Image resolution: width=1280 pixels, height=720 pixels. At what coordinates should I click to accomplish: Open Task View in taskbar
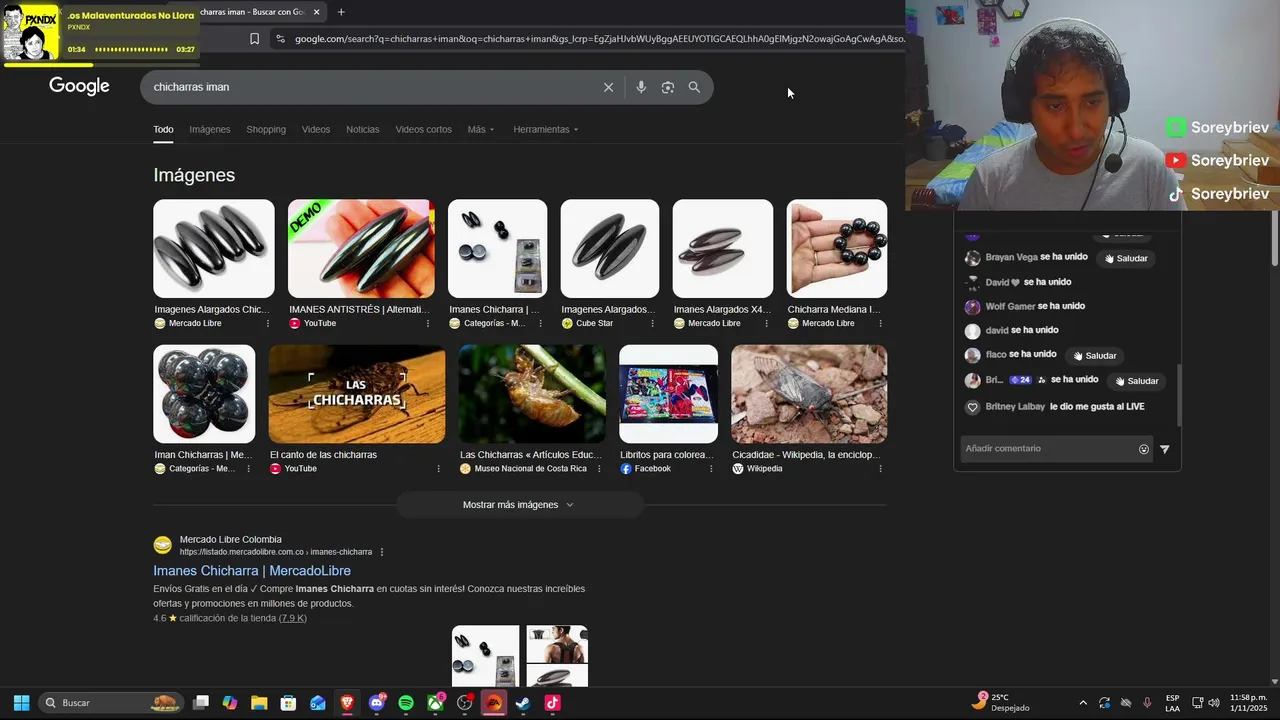201,703
